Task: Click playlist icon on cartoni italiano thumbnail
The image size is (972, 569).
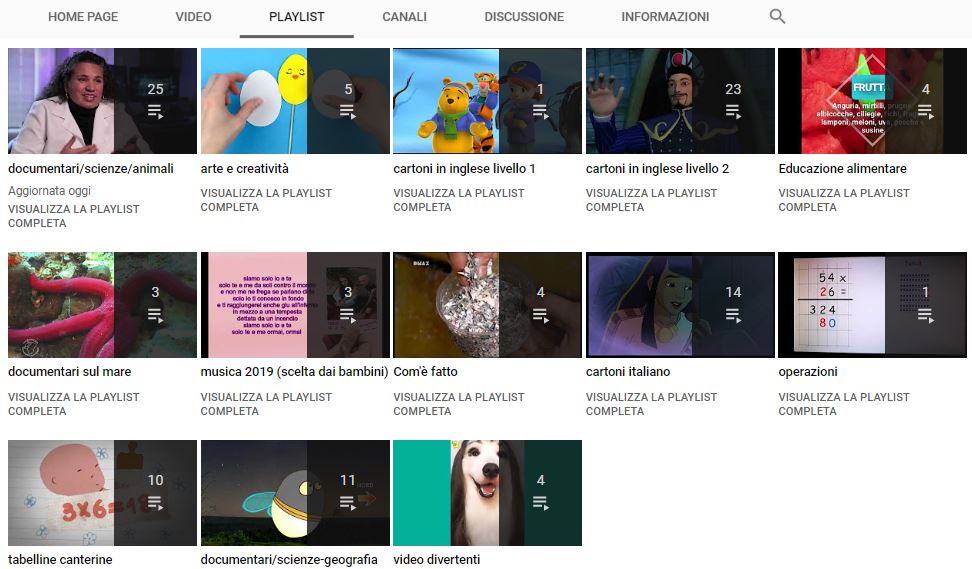Action: (x=733, y=316)
